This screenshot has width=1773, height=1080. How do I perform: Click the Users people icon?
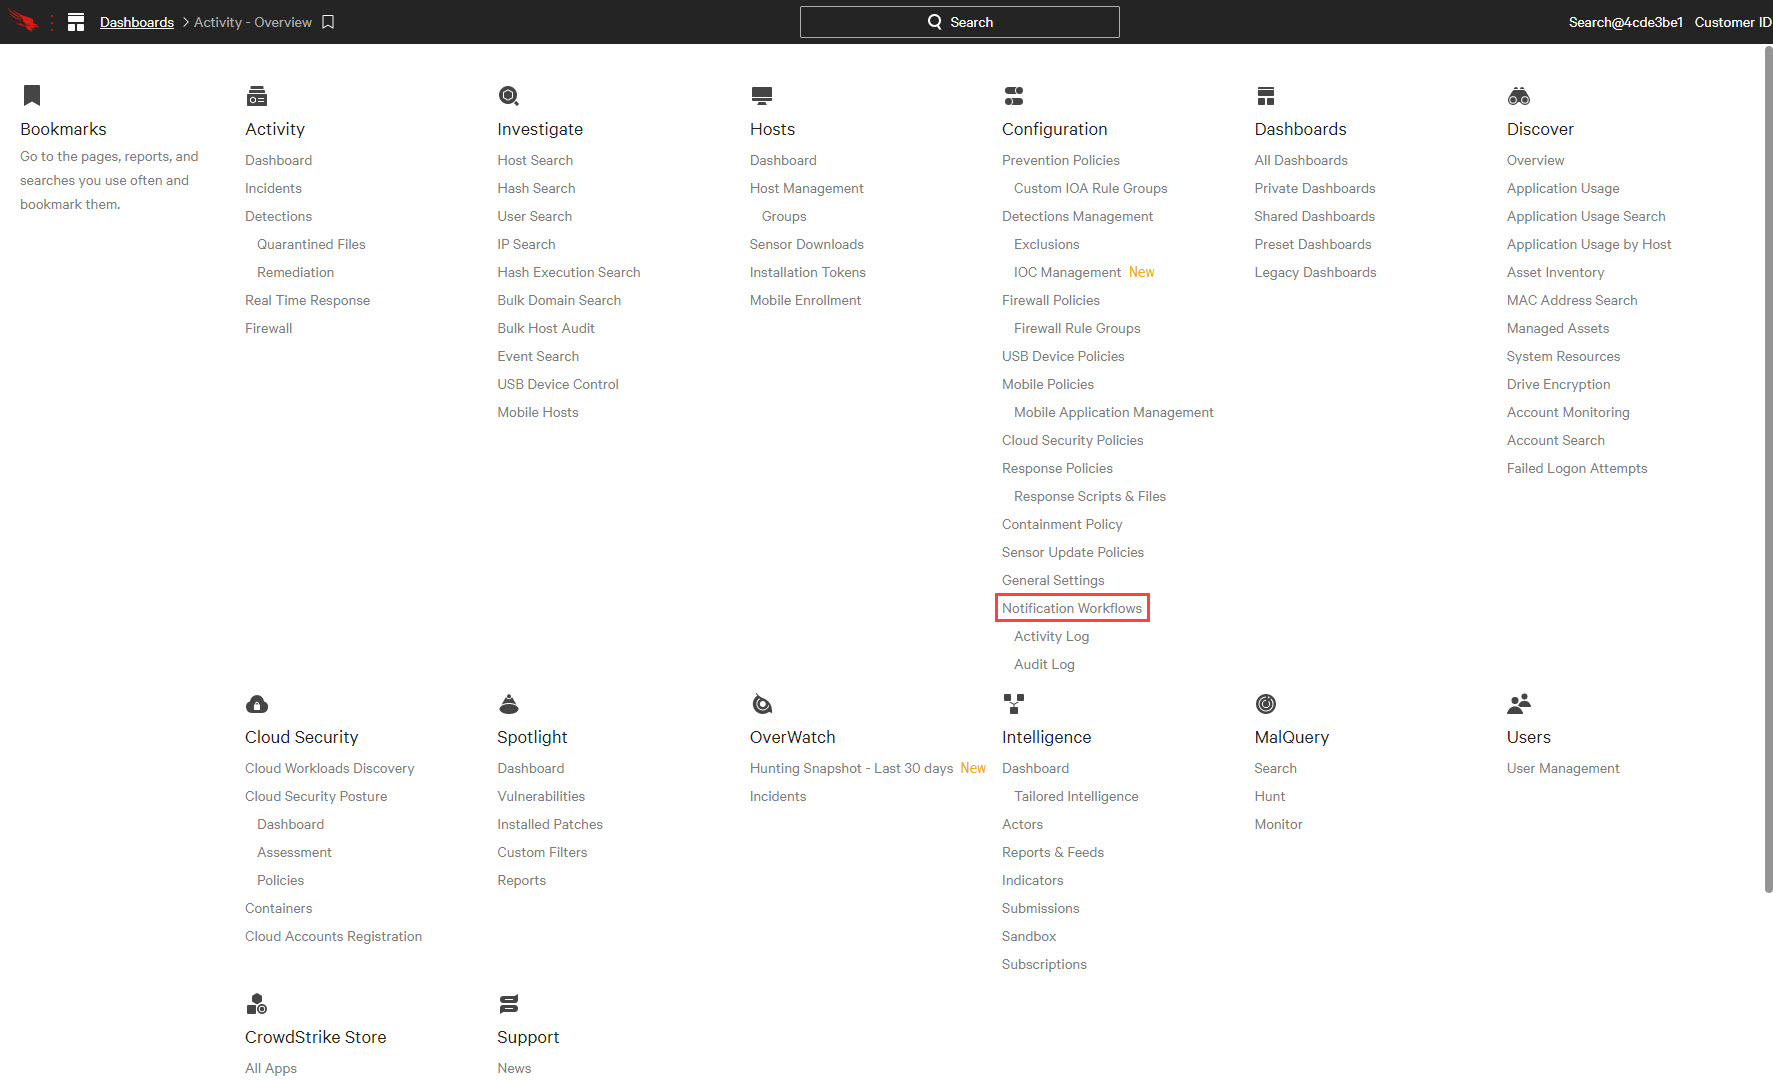pos(1518,704)
